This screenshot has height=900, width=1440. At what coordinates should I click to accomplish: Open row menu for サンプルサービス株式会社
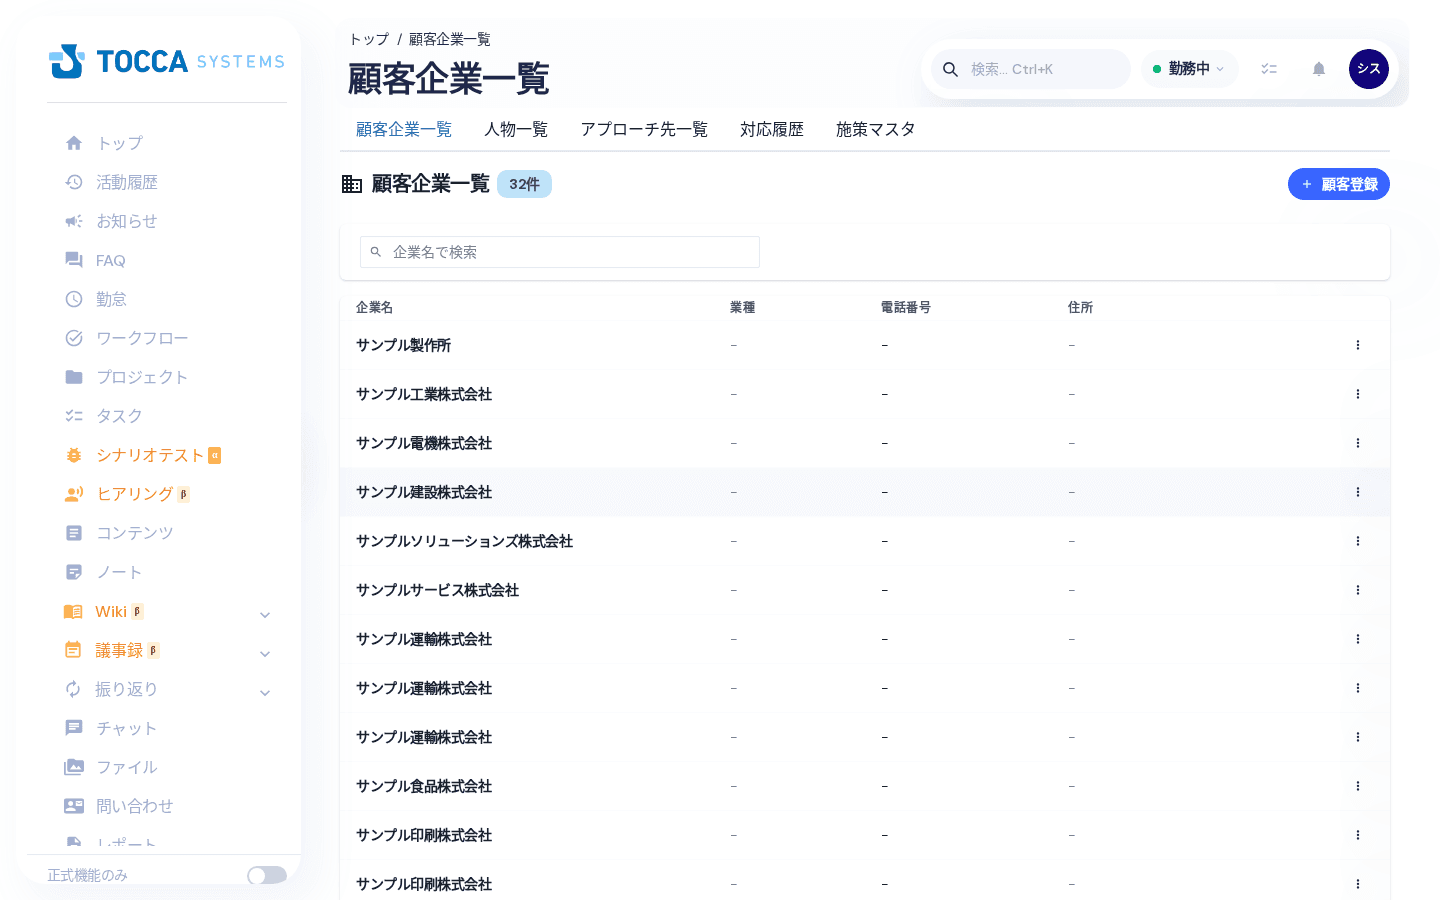[1358, 590]
